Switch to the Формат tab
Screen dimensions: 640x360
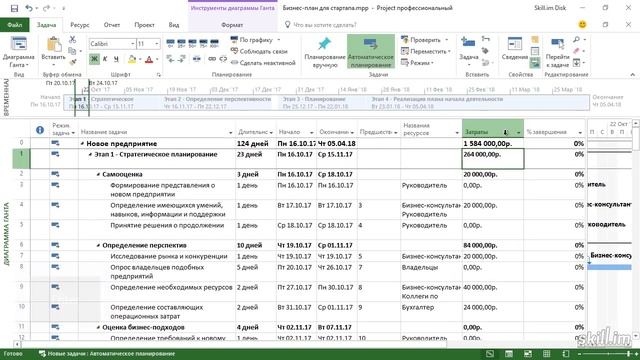[232, 25]
